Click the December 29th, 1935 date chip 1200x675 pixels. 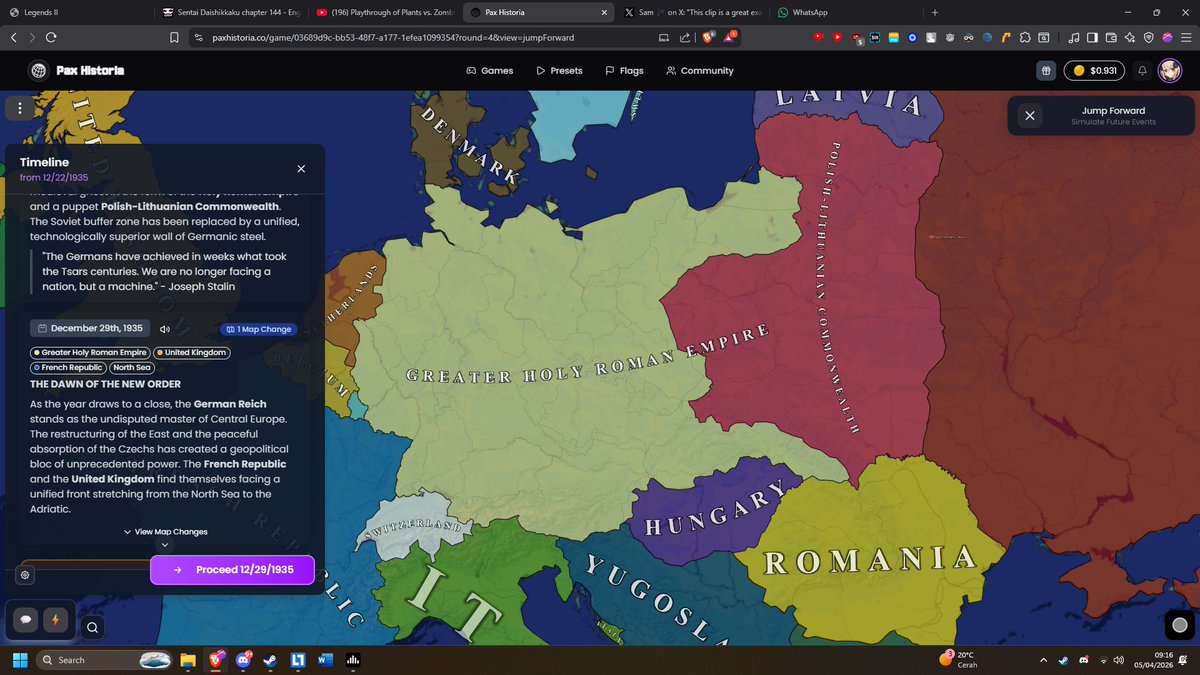coord(89,329)
